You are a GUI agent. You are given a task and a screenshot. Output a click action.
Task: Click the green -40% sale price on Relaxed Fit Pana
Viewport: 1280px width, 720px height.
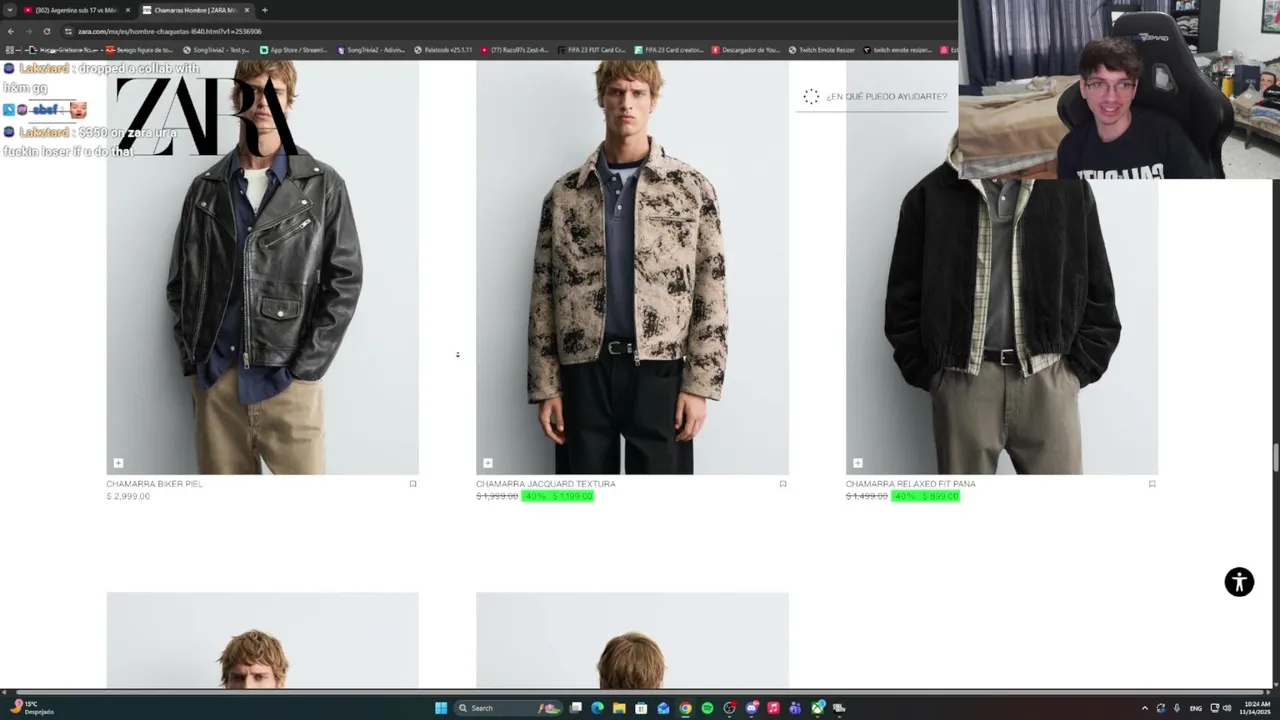tap(925, 496)
